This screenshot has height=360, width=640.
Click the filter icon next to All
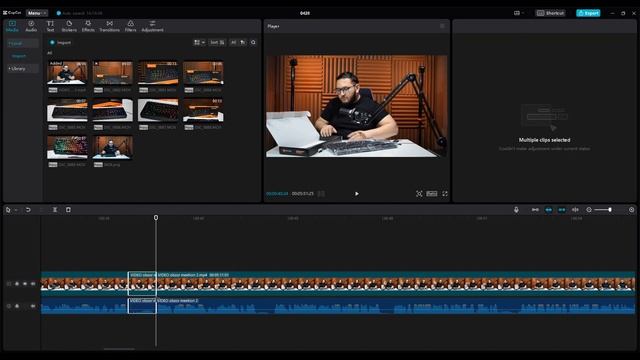coord(243,42)
